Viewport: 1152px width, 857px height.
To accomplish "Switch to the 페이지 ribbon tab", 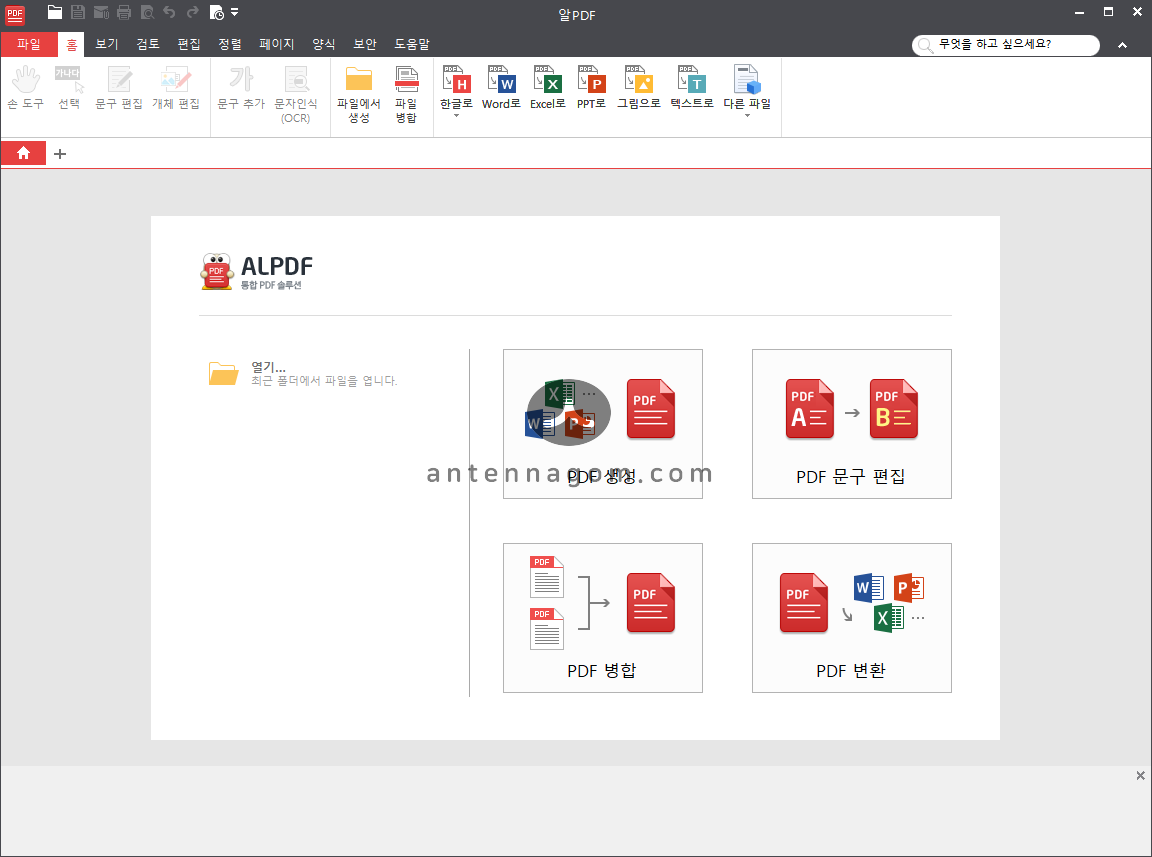I will 276,44.
